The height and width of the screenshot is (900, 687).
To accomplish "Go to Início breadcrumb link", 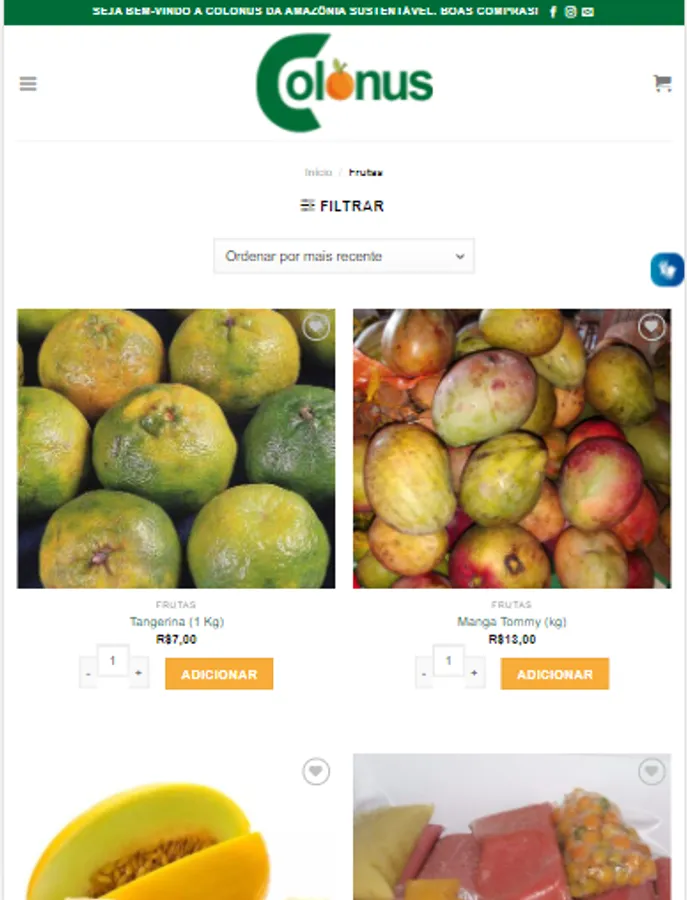I will [318, 172].
